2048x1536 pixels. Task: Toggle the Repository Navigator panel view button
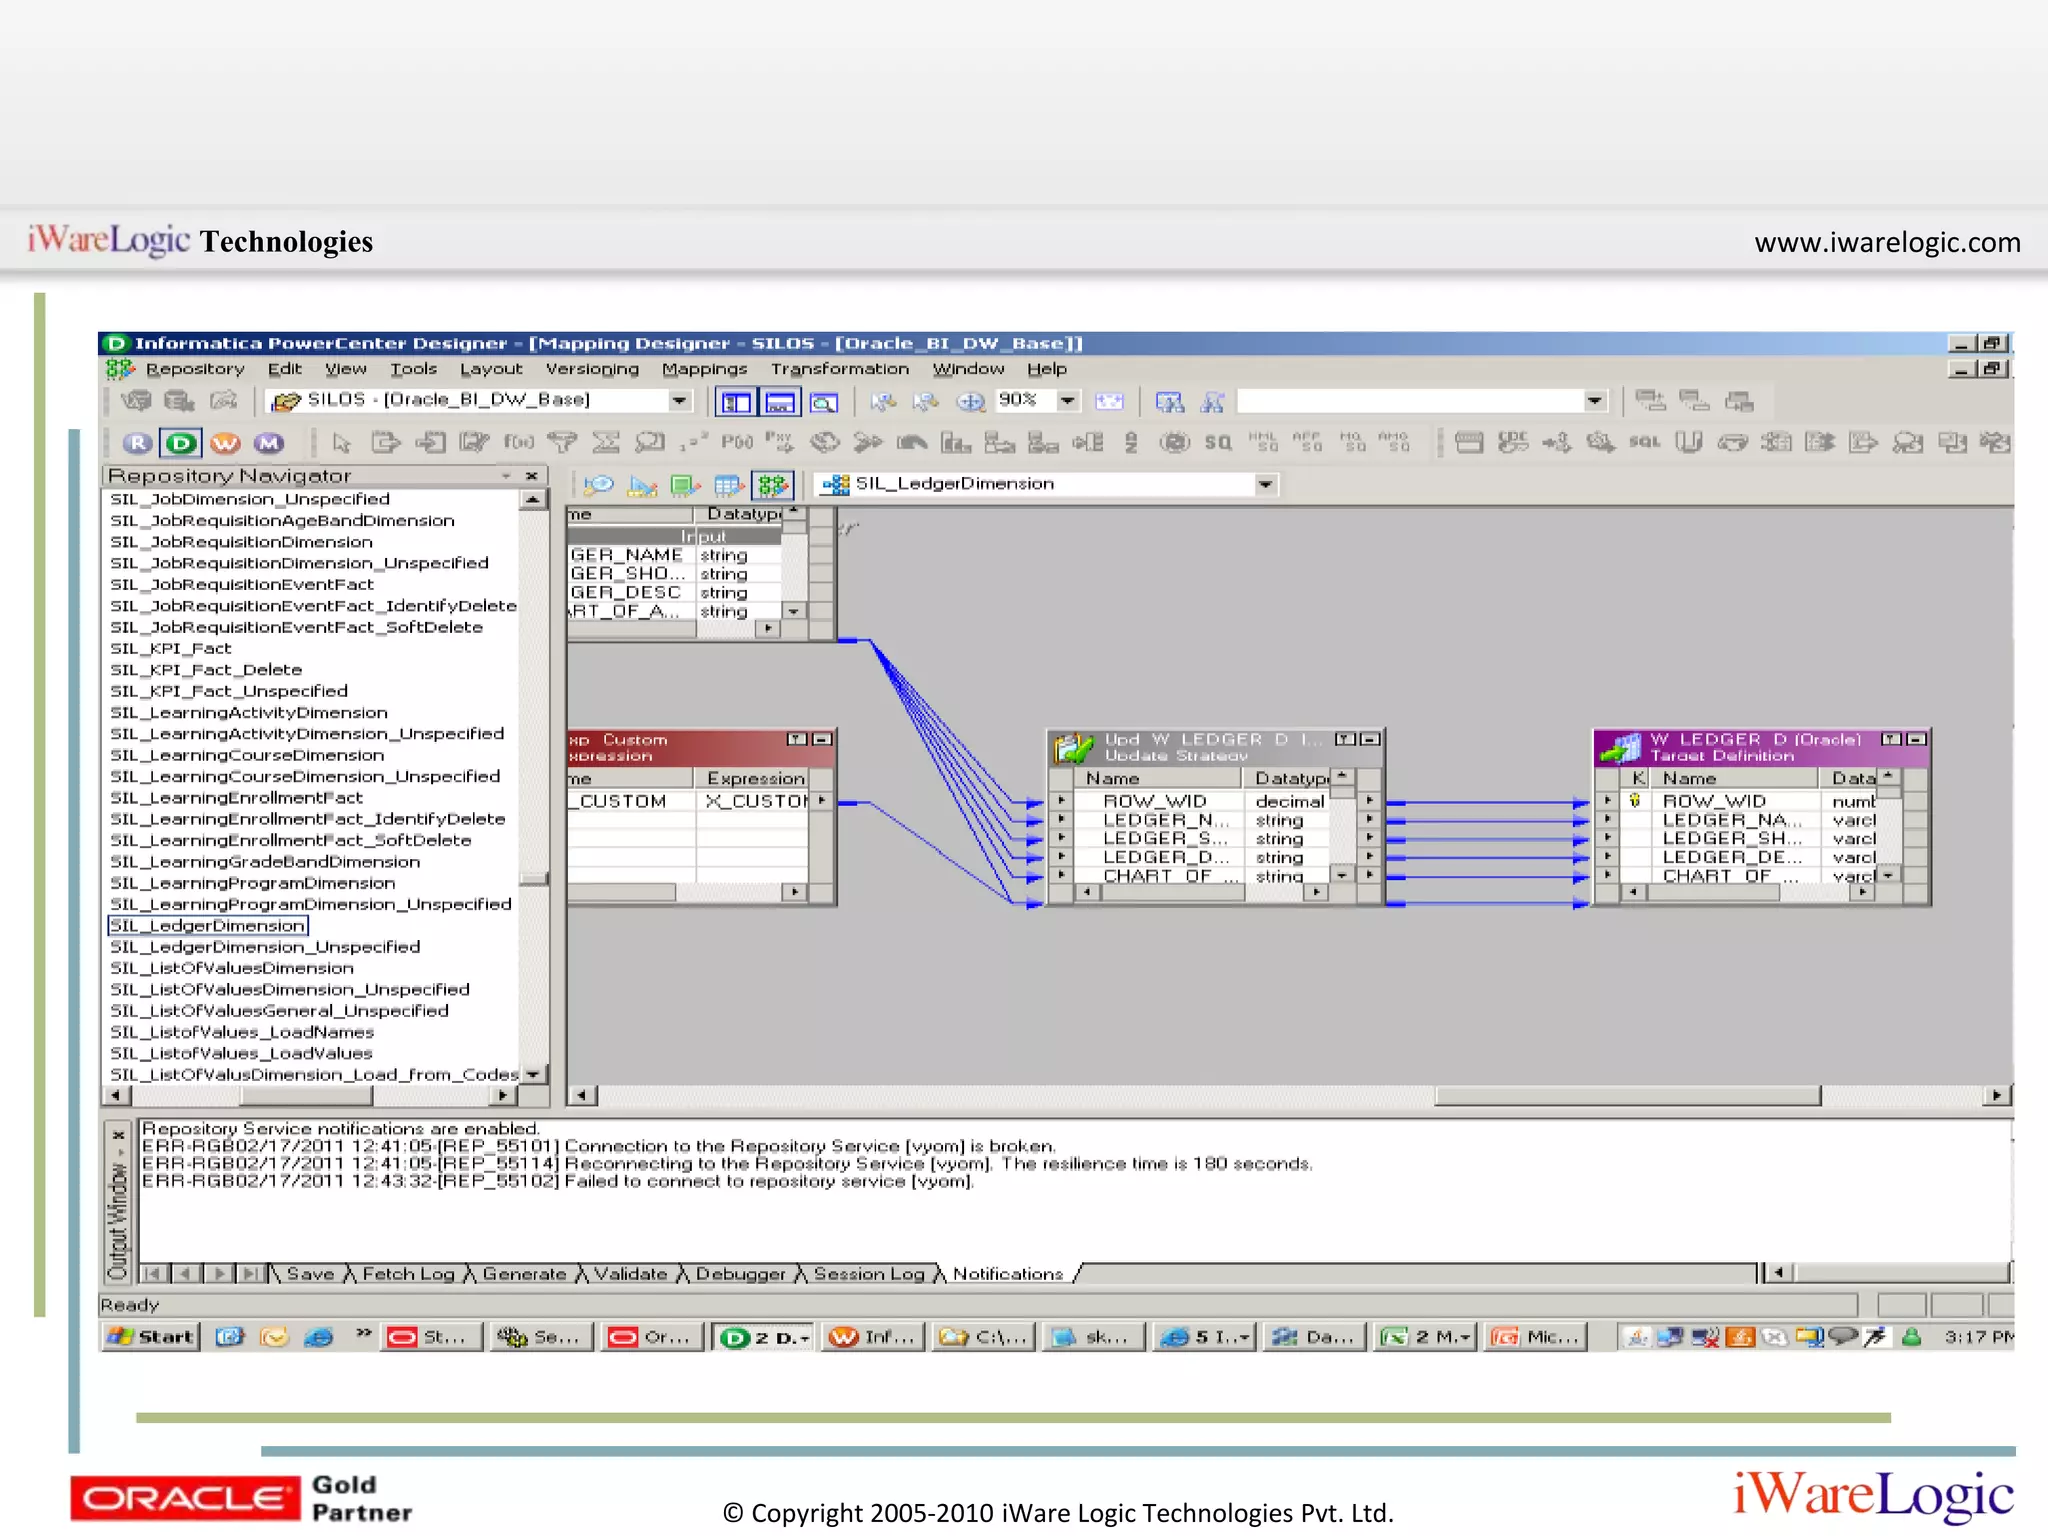coord(737,402)
